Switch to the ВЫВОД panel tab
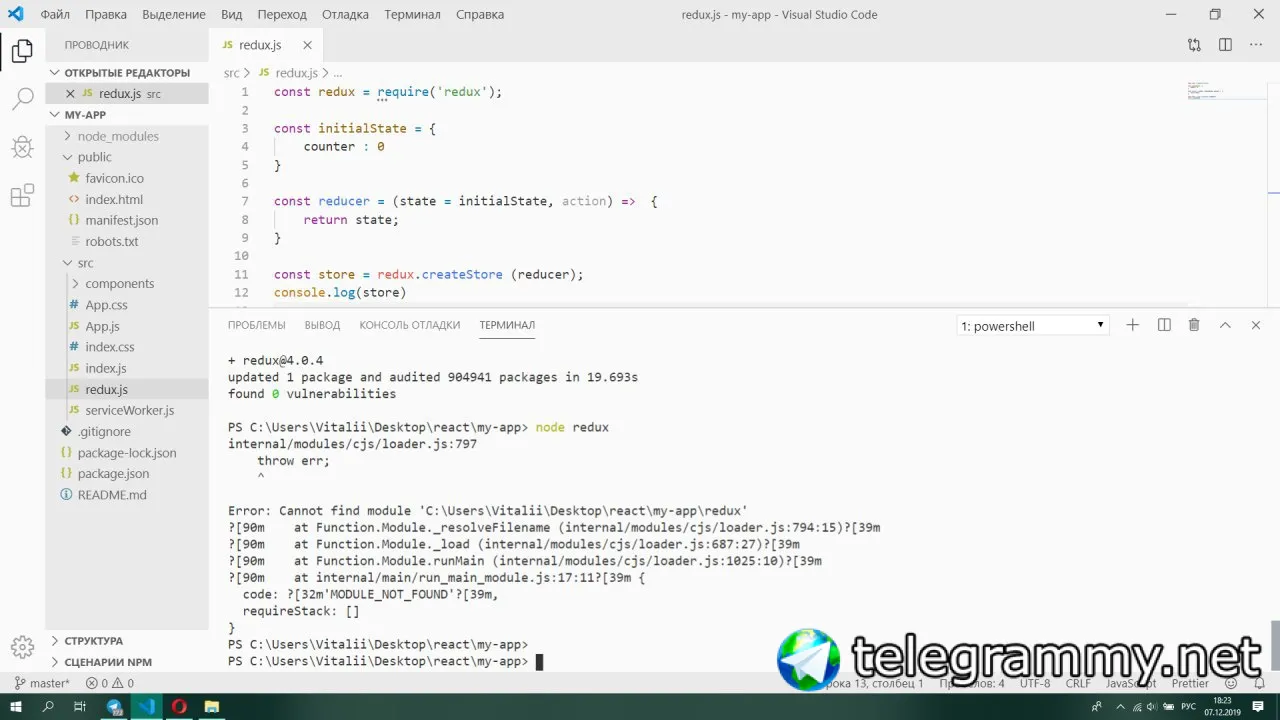 [322, 325]
